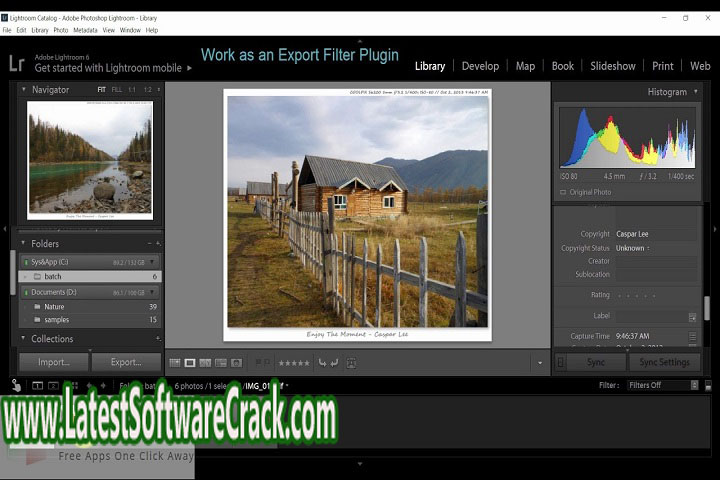Open Copyright Status Unknown dropdown
The image size is (720, 480).
click(633, 248)
